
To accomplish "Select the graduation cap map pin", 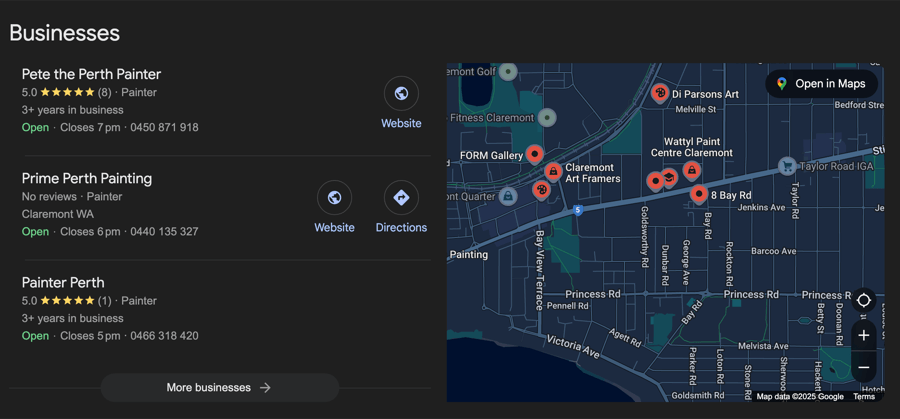I will [669, 177].
